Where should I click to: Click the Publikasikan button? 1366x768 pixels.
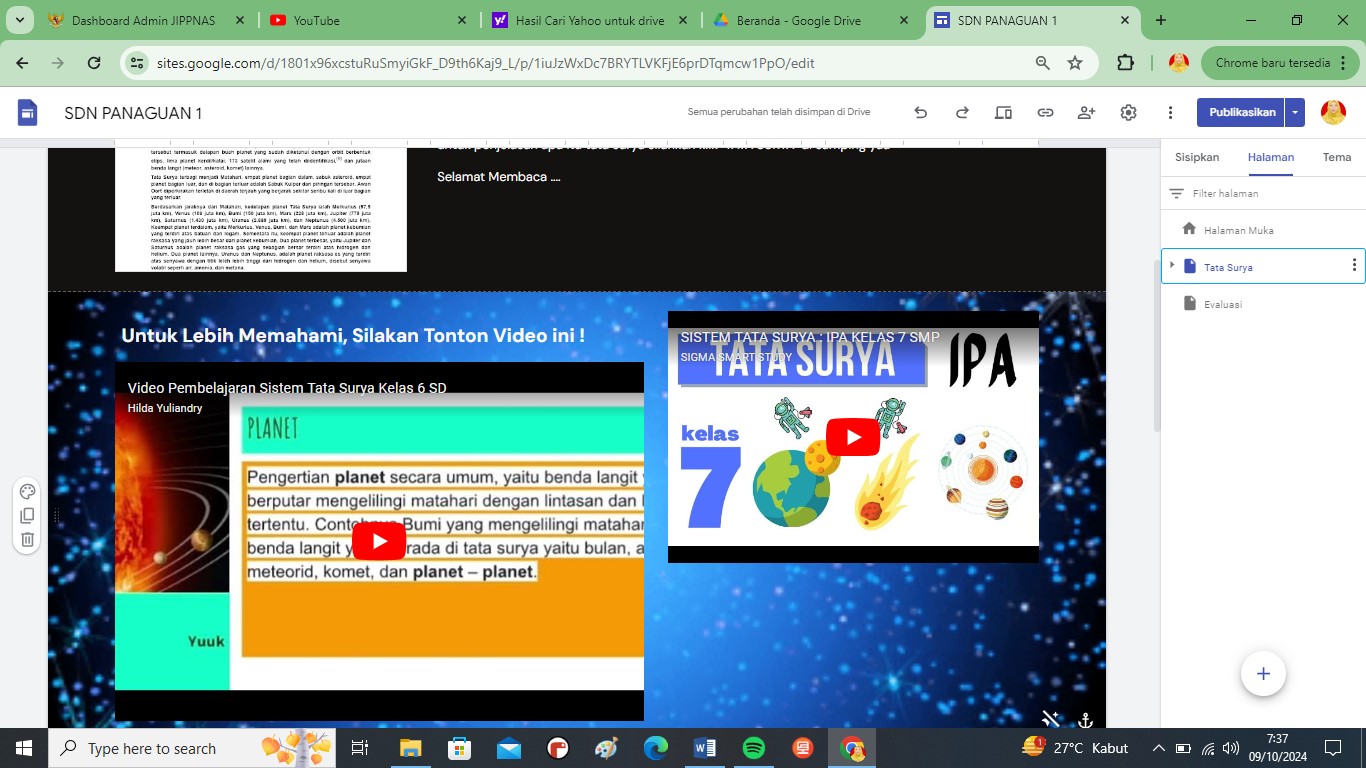pyautogui.click(x=1242, y=113)
